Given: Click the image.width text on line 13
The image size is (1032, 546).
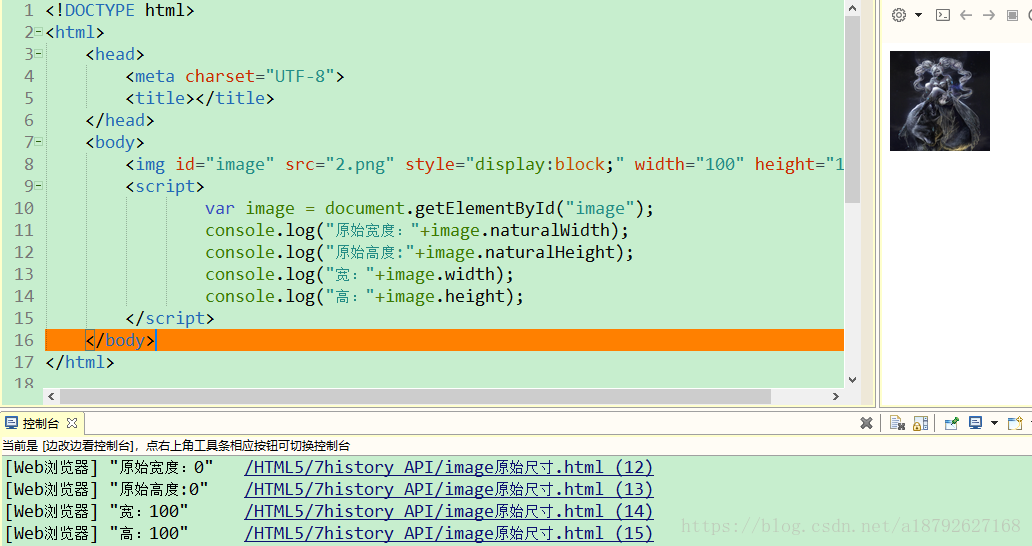Looking at the screenshot, I should pyautogui.click(x=440, y=274).
